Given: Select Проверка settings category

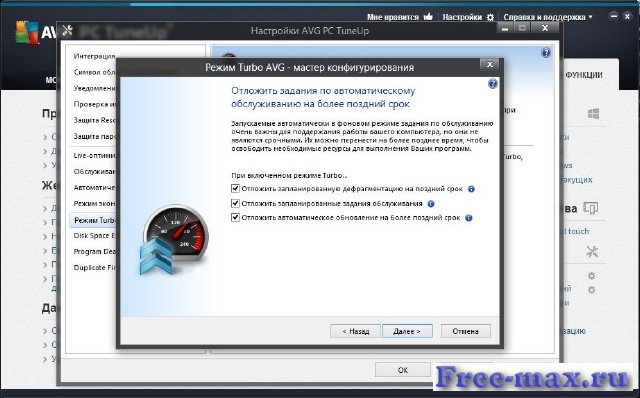Looking at the screenshot, I should 94,104.
